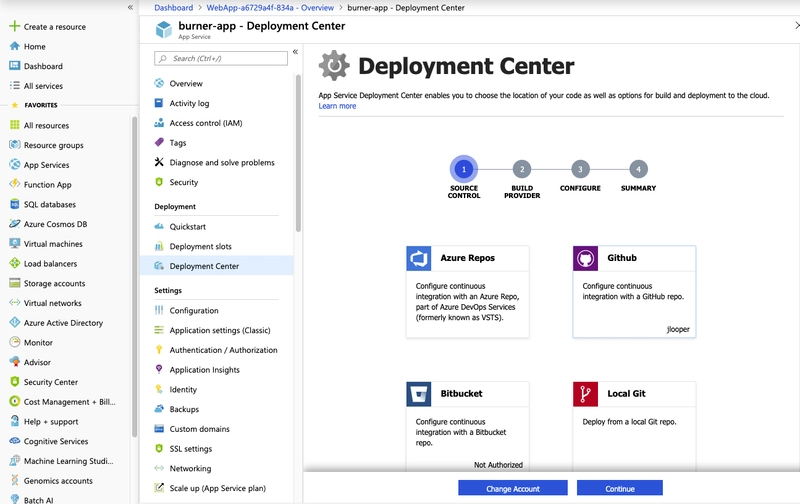The height and width of the screenshot is (504, 800).
Task: Collapse the resource menu with double chevron
Action: [x=295, y=52]
